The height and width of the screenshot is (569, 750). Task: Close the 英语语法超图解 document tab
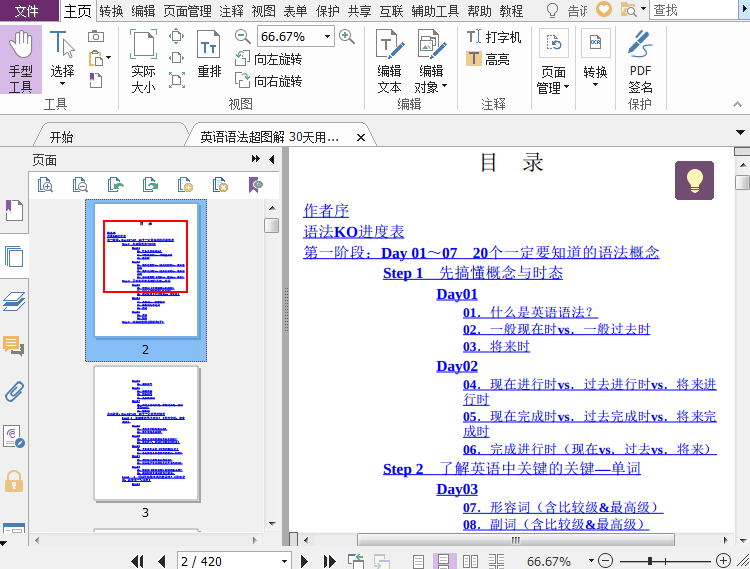361,138
